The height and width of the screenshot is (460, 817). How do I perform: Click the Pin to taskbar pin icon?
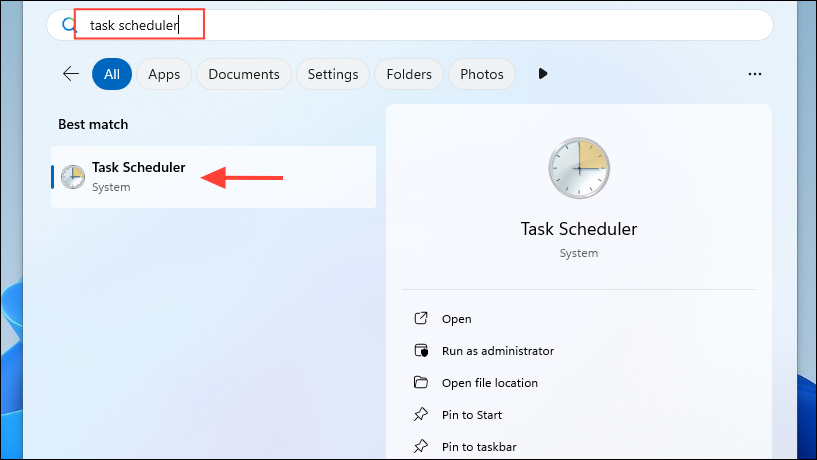click(x=420, y=447)
